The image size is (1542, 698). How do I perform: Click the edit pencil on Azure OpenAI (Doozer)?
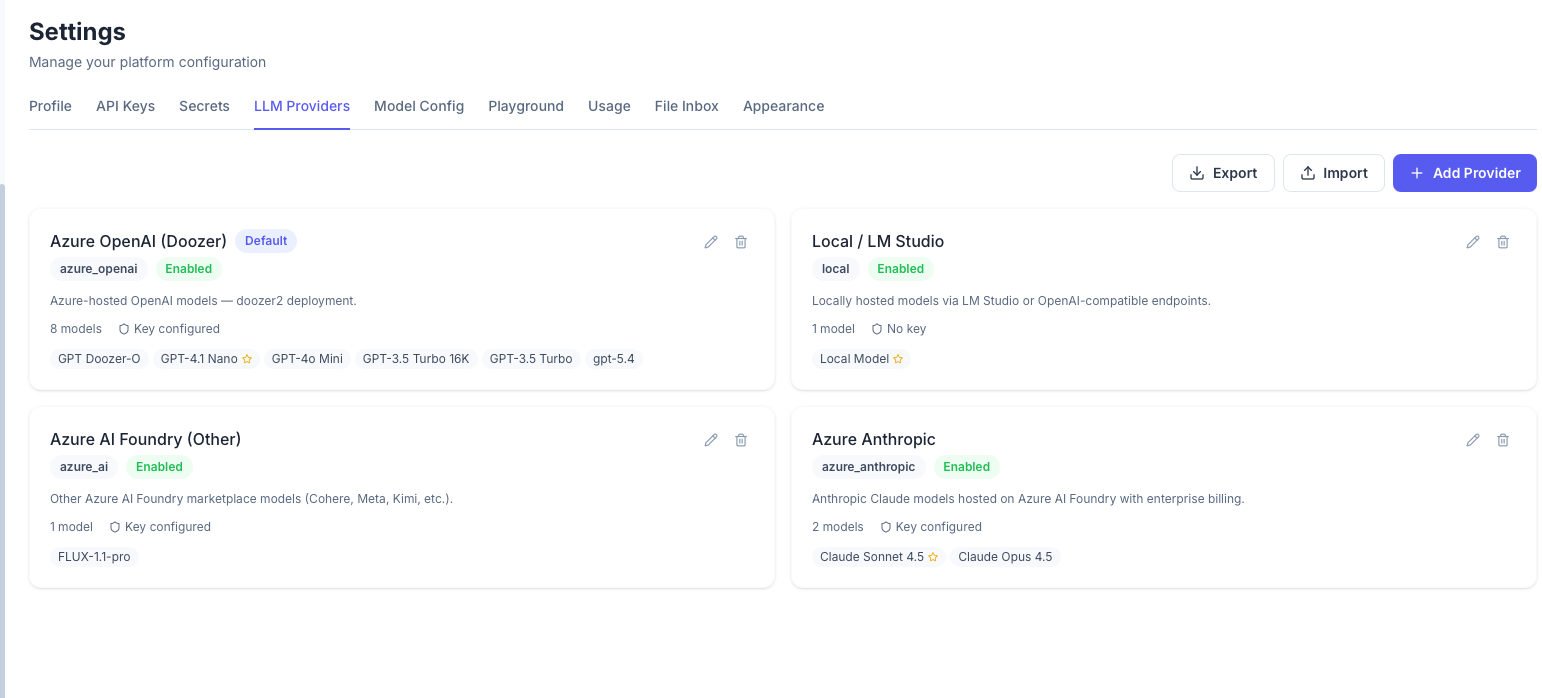click(711, 241)
